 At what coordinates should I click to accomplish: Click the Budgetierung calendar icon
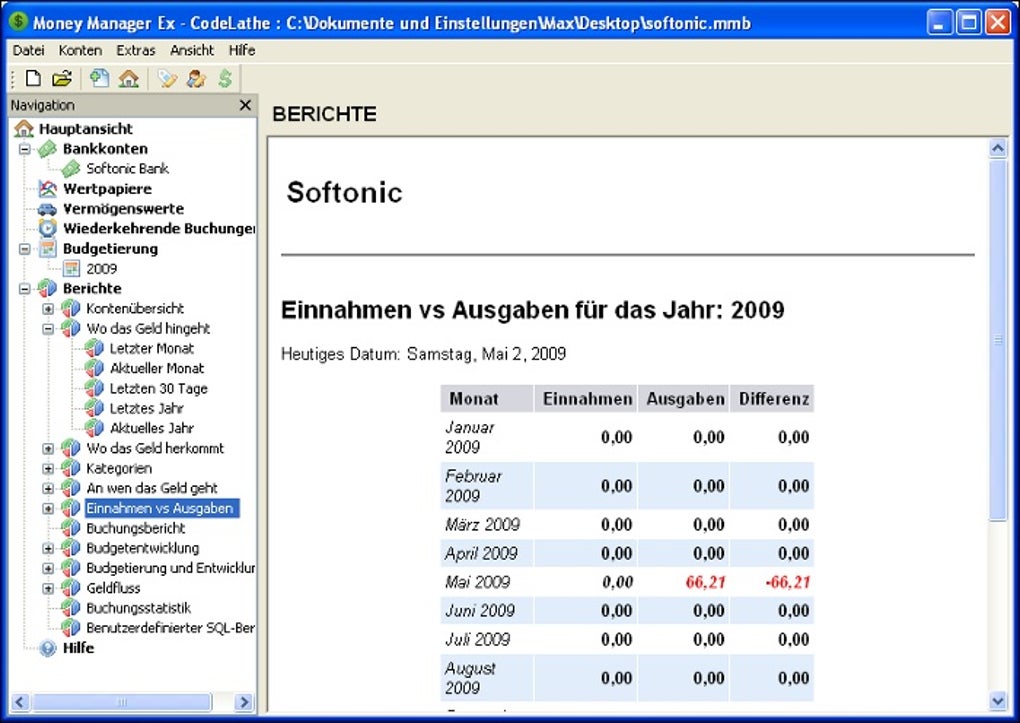(47, 249)
